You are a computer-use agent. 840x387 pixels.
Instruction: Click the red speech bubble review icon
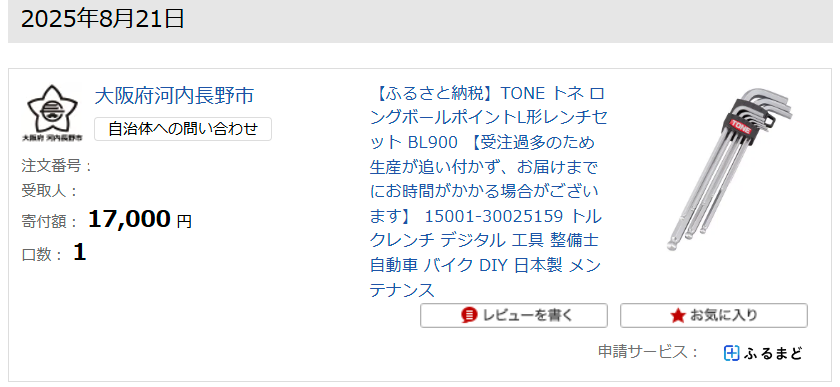click(469, 316)
